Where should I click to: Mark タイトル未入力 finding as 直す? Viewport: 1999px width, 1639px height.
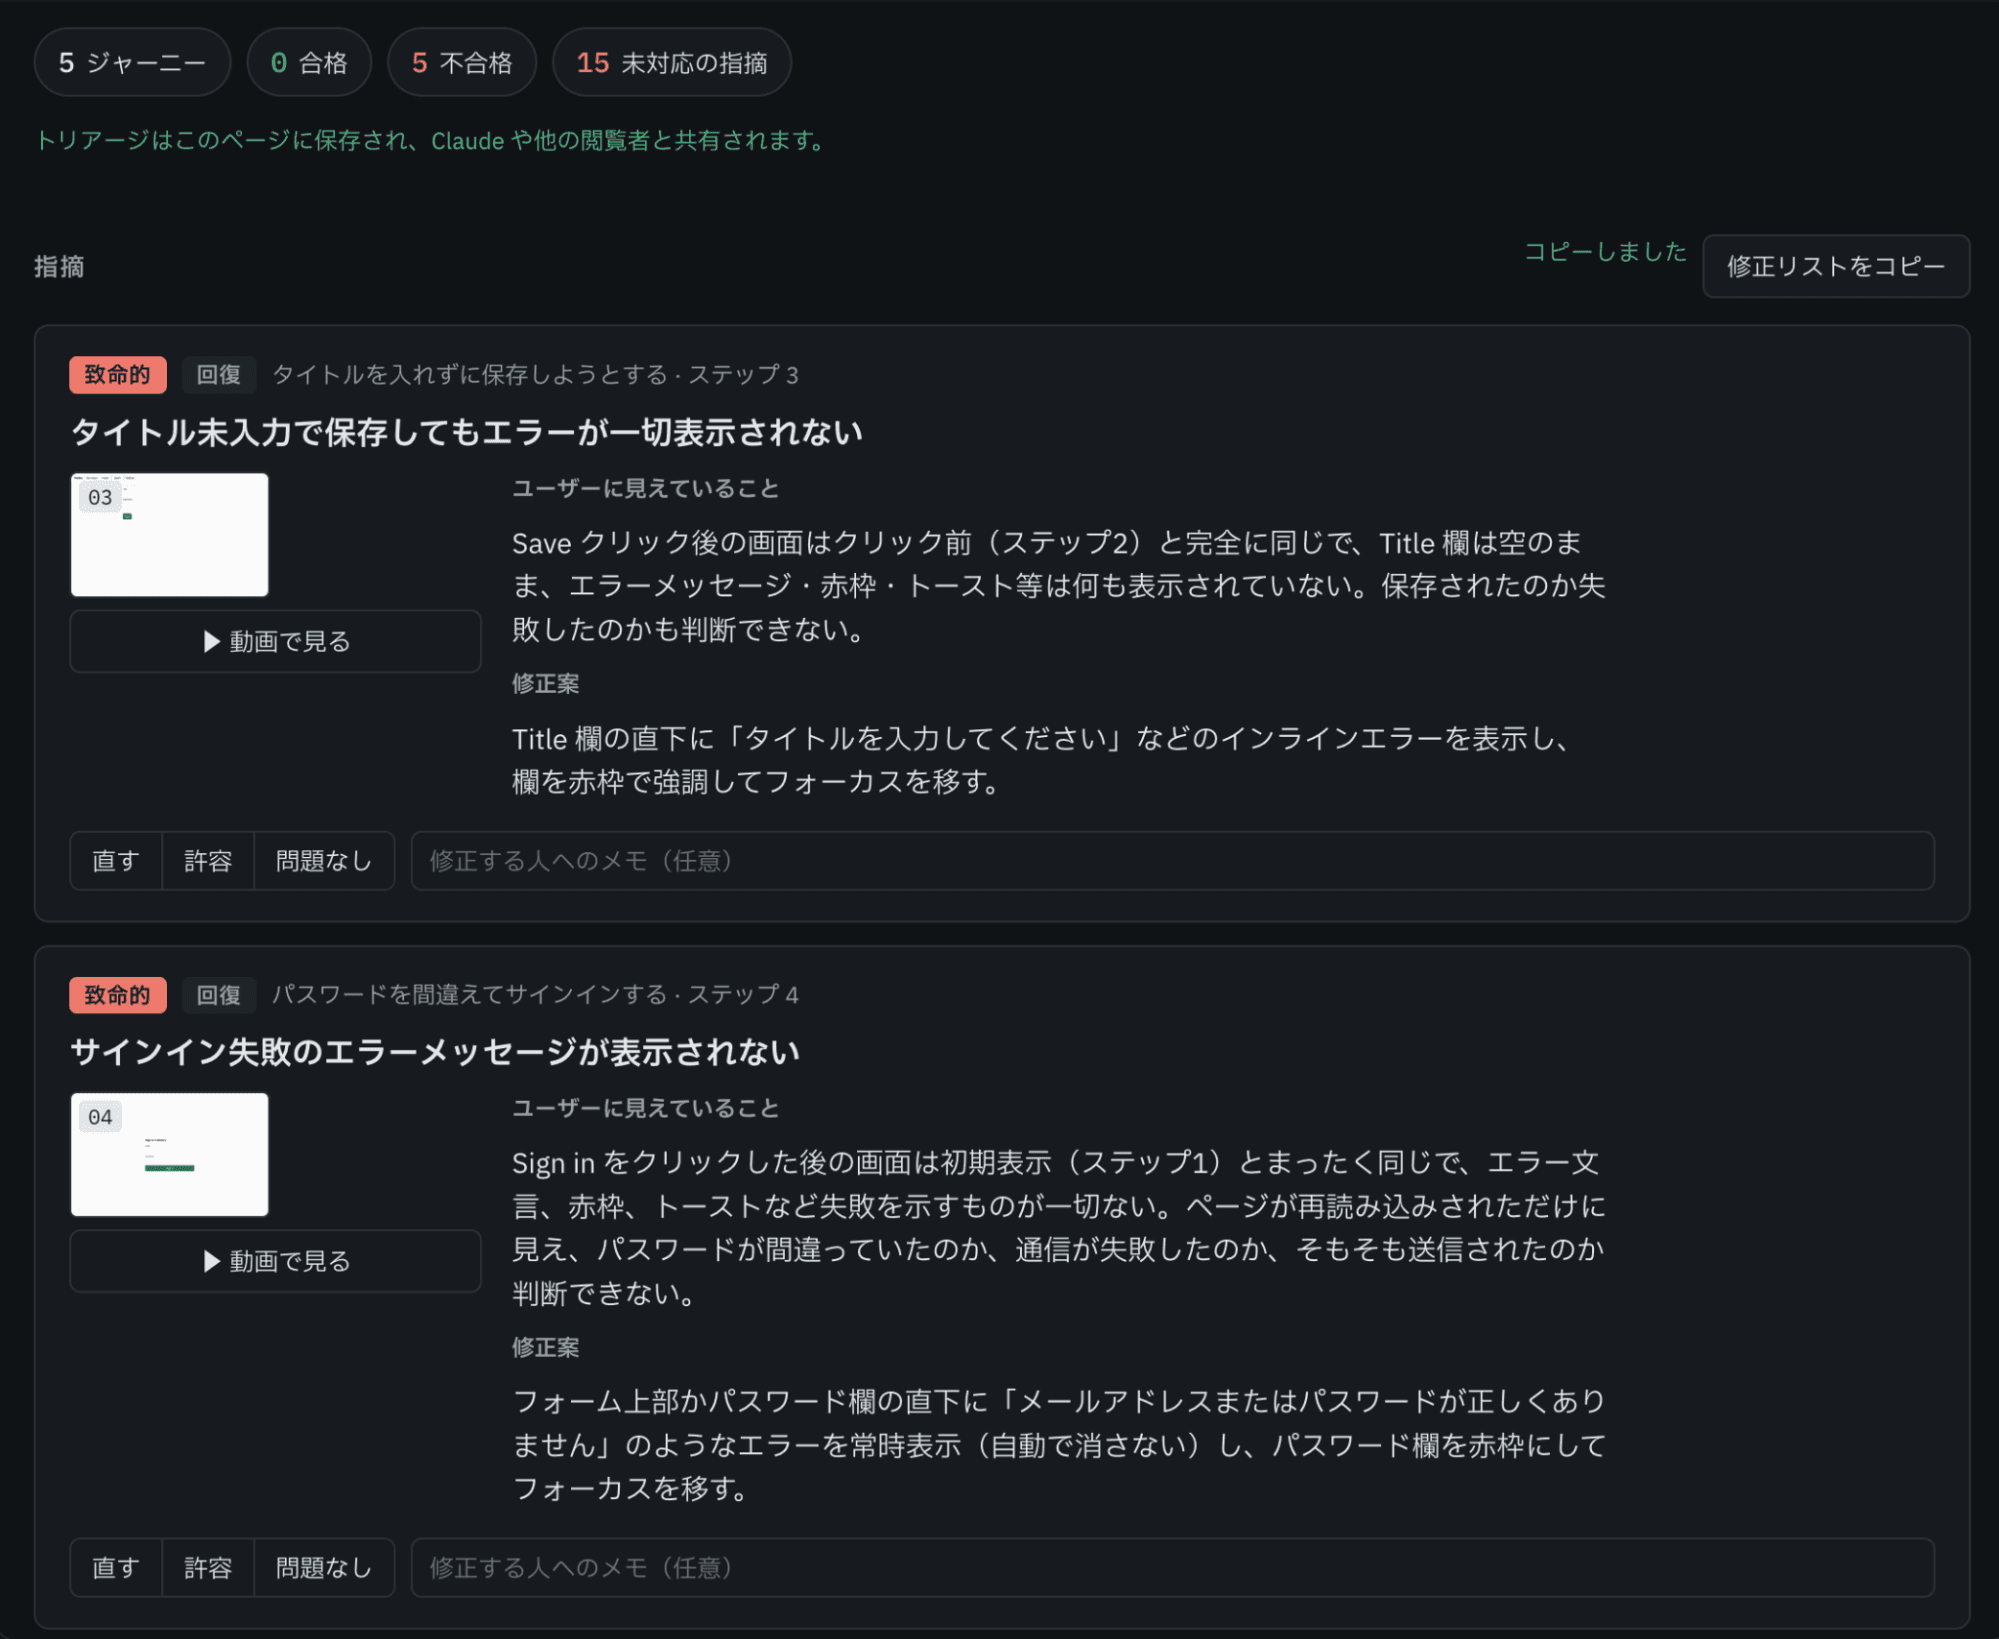(116, 861)
